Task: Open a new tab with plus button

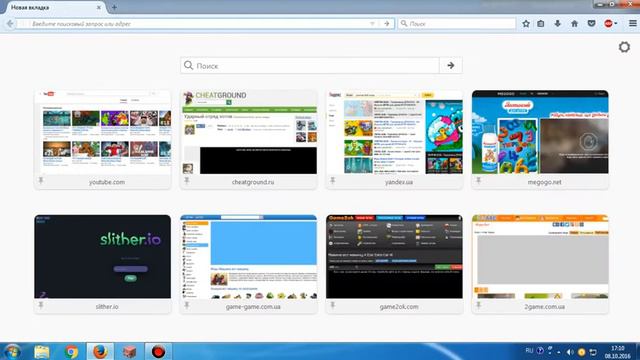Action: 114,7
